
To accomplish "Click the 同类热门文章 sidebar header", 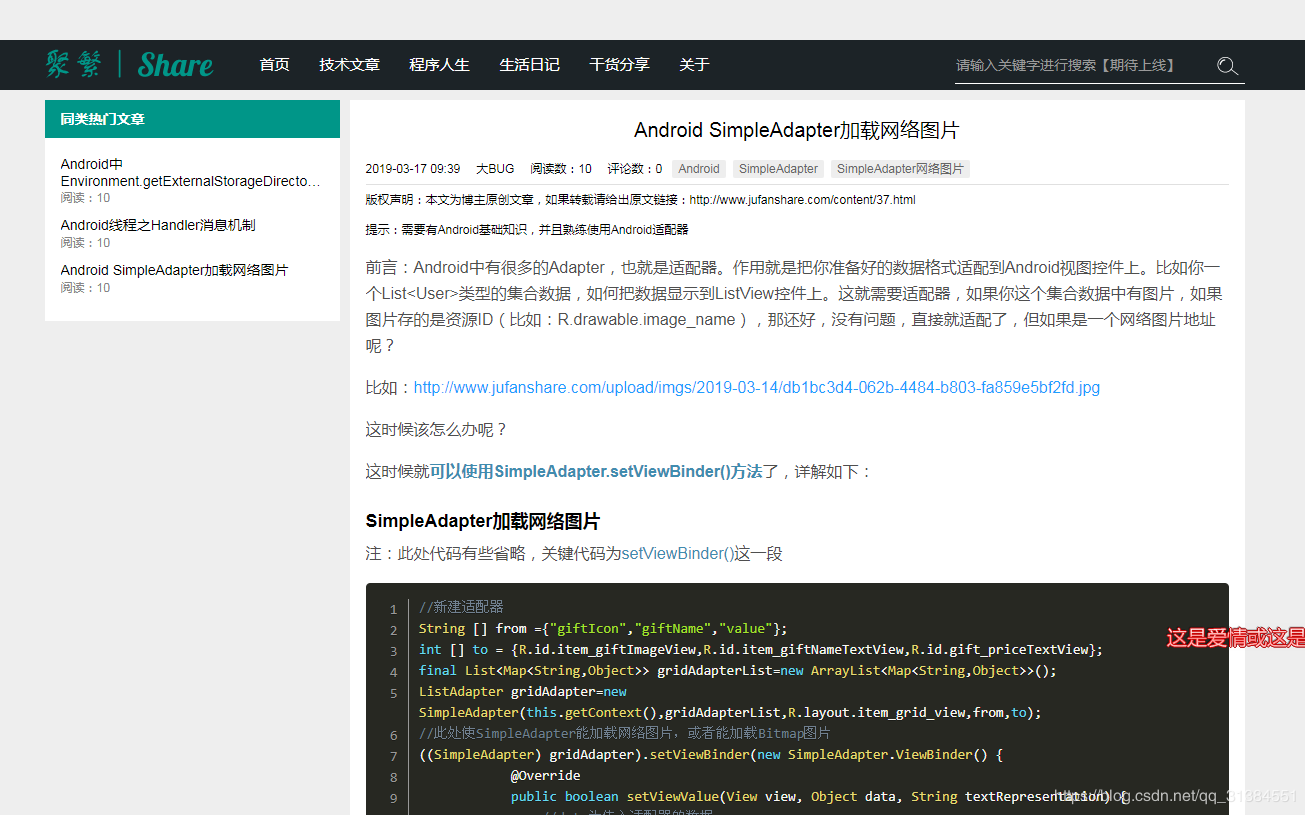I will pyautogui.click(x=192, y=119).
